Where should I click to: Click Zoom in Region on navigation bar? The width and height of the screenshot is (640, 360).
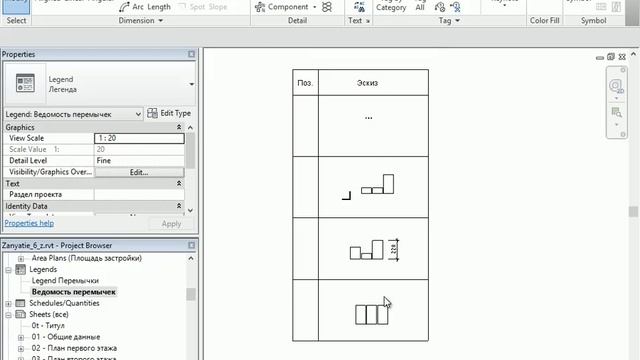point(616,112)
